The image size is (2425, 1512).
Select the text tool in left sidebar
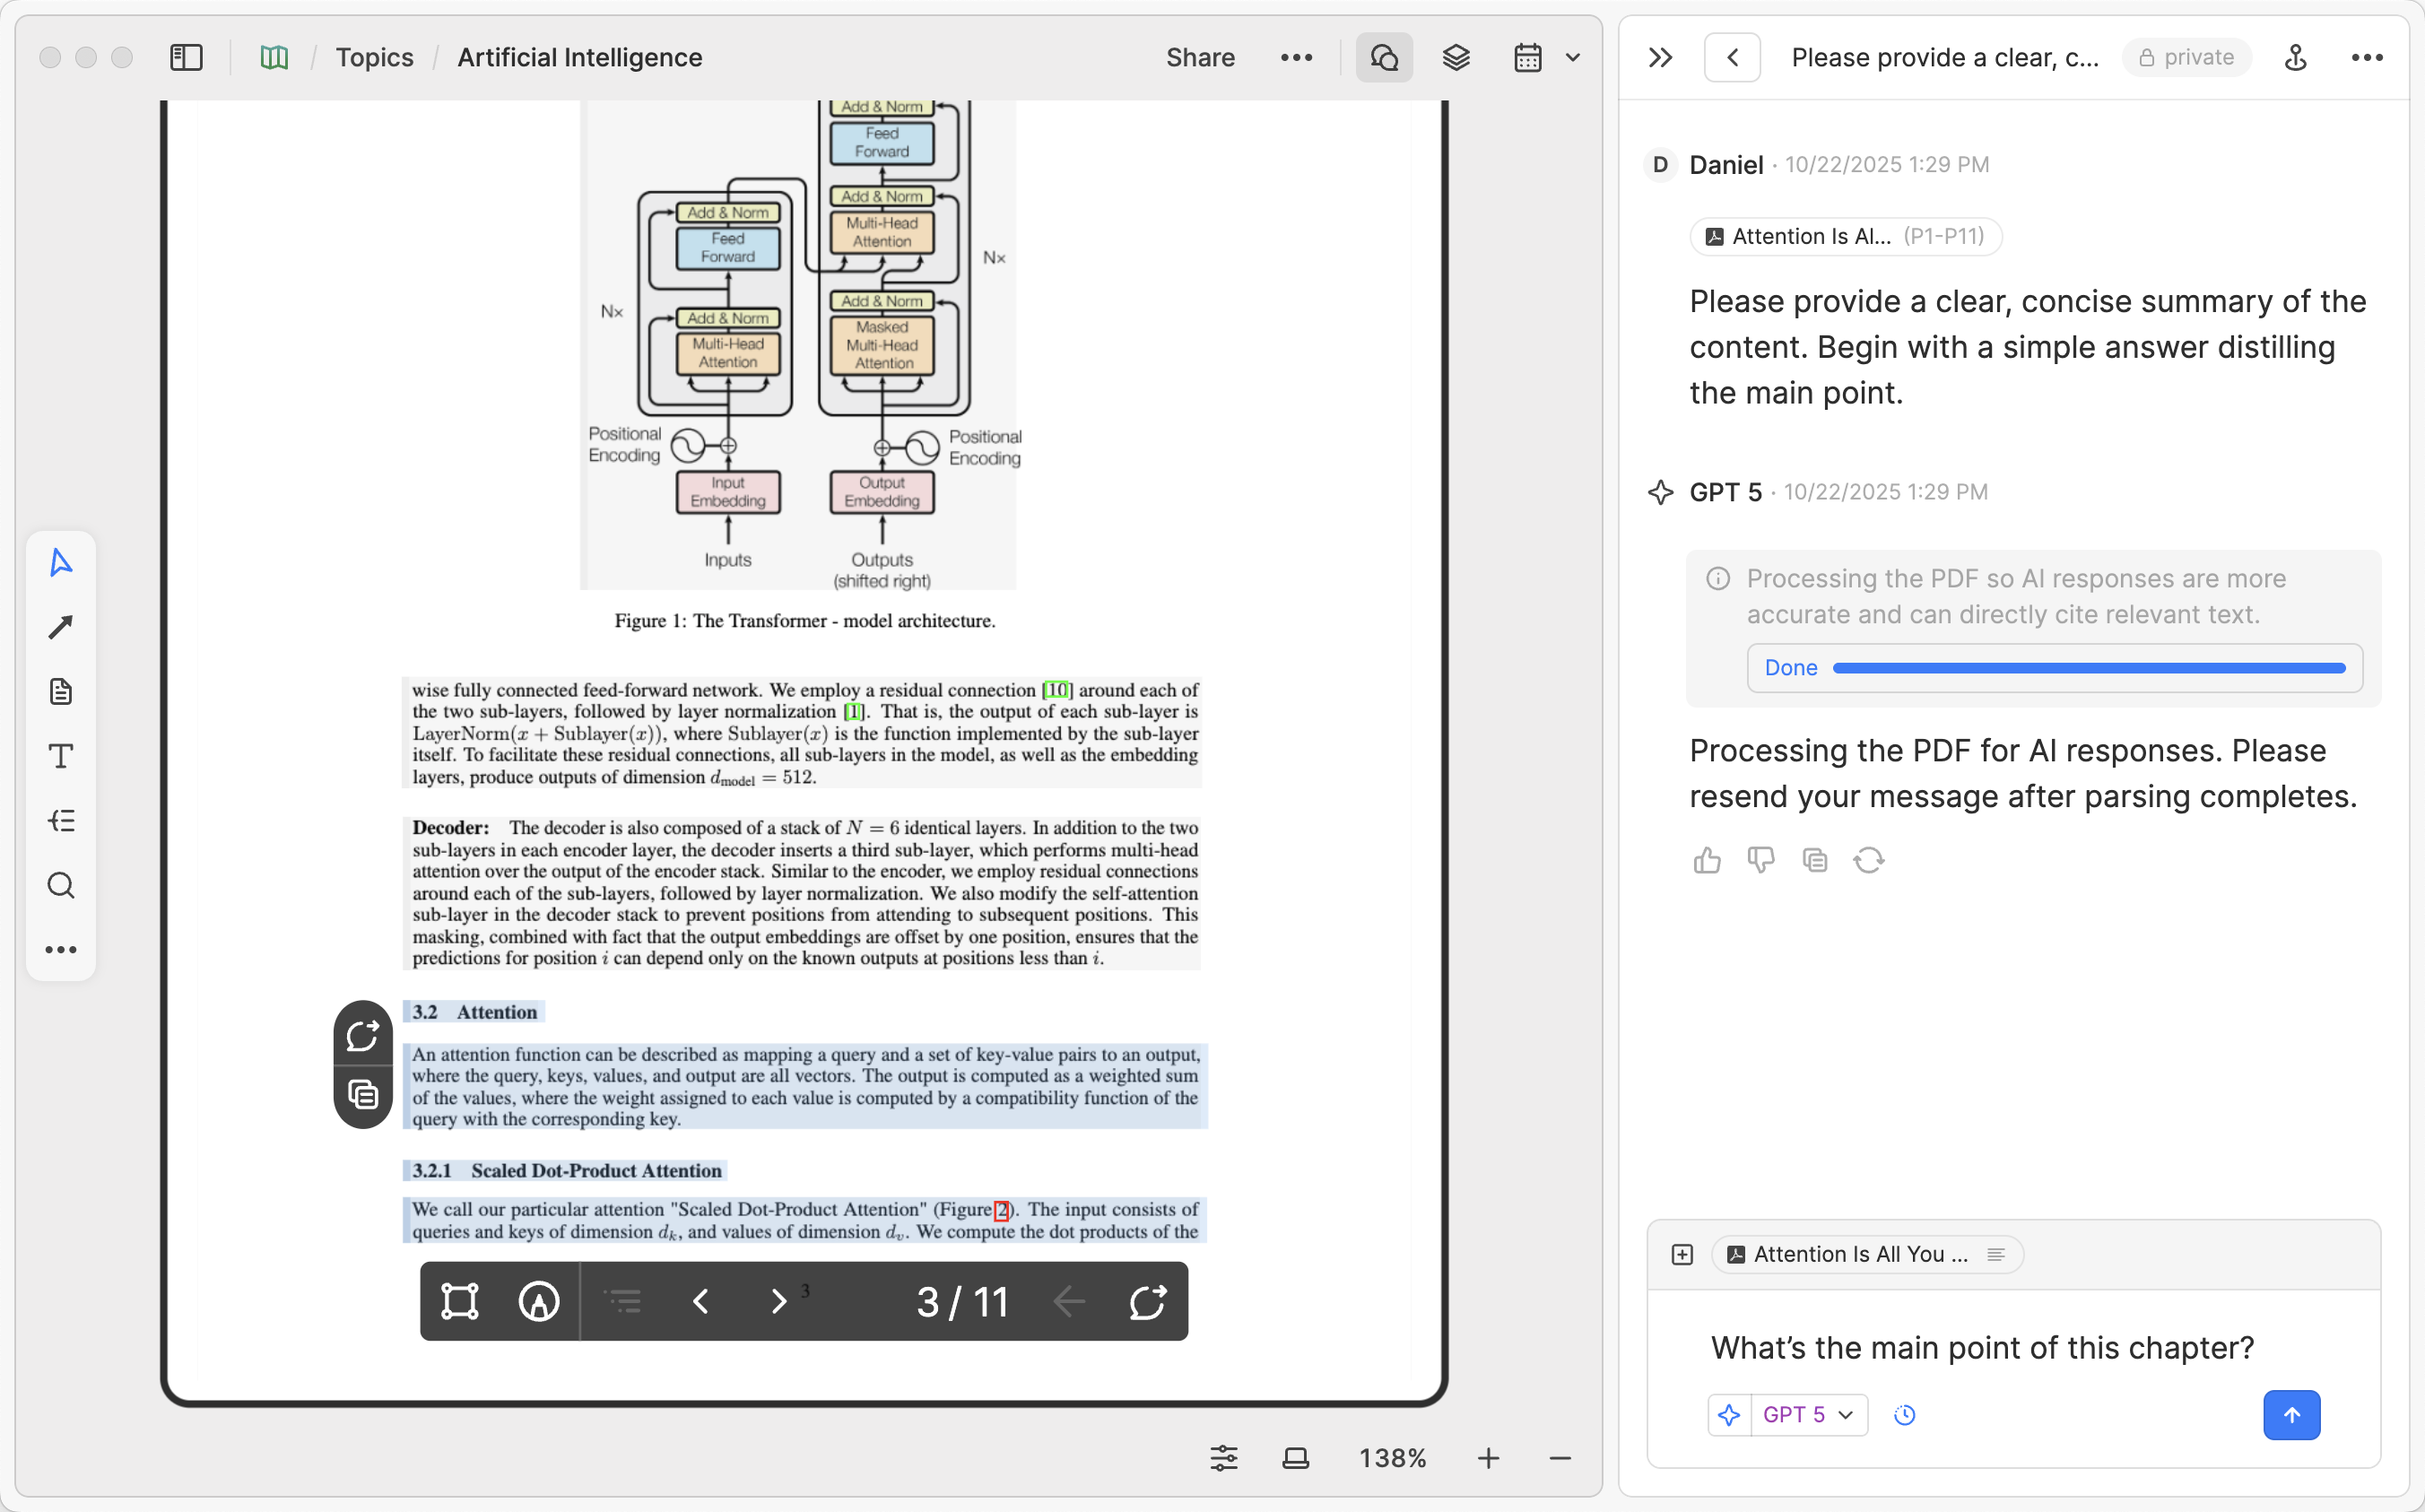[60, 755]
